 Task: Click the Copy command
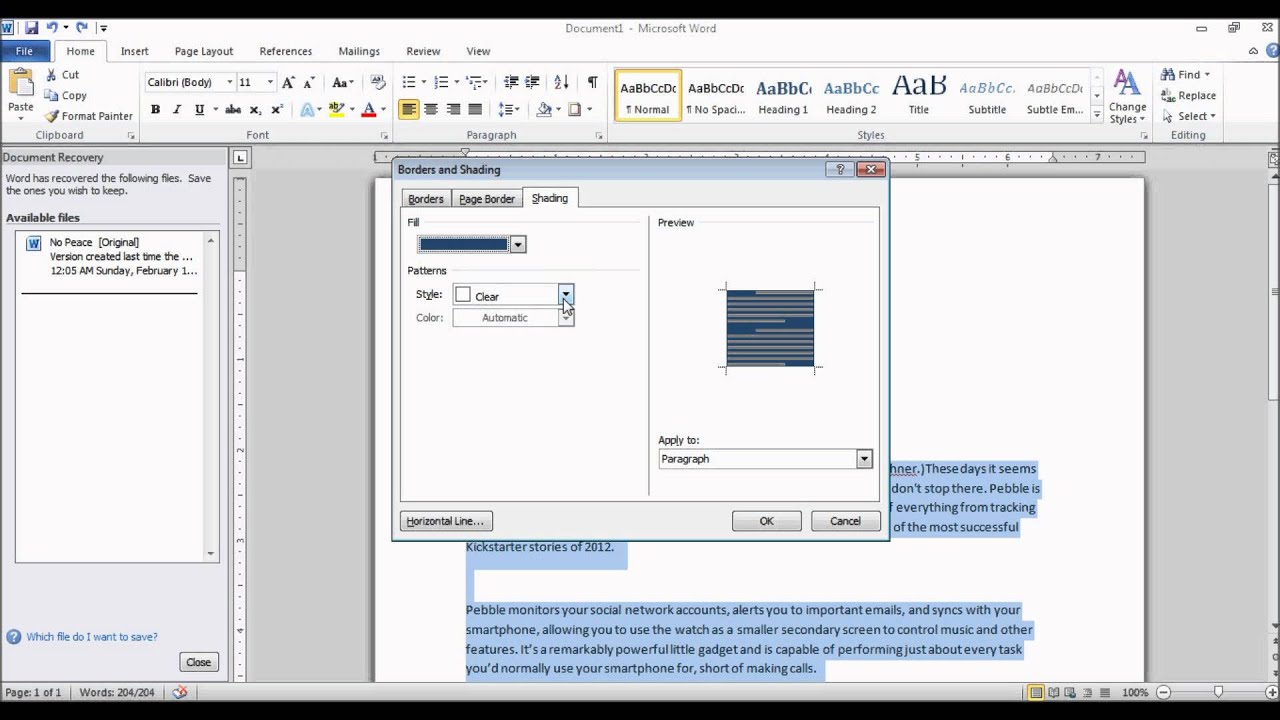65,96
